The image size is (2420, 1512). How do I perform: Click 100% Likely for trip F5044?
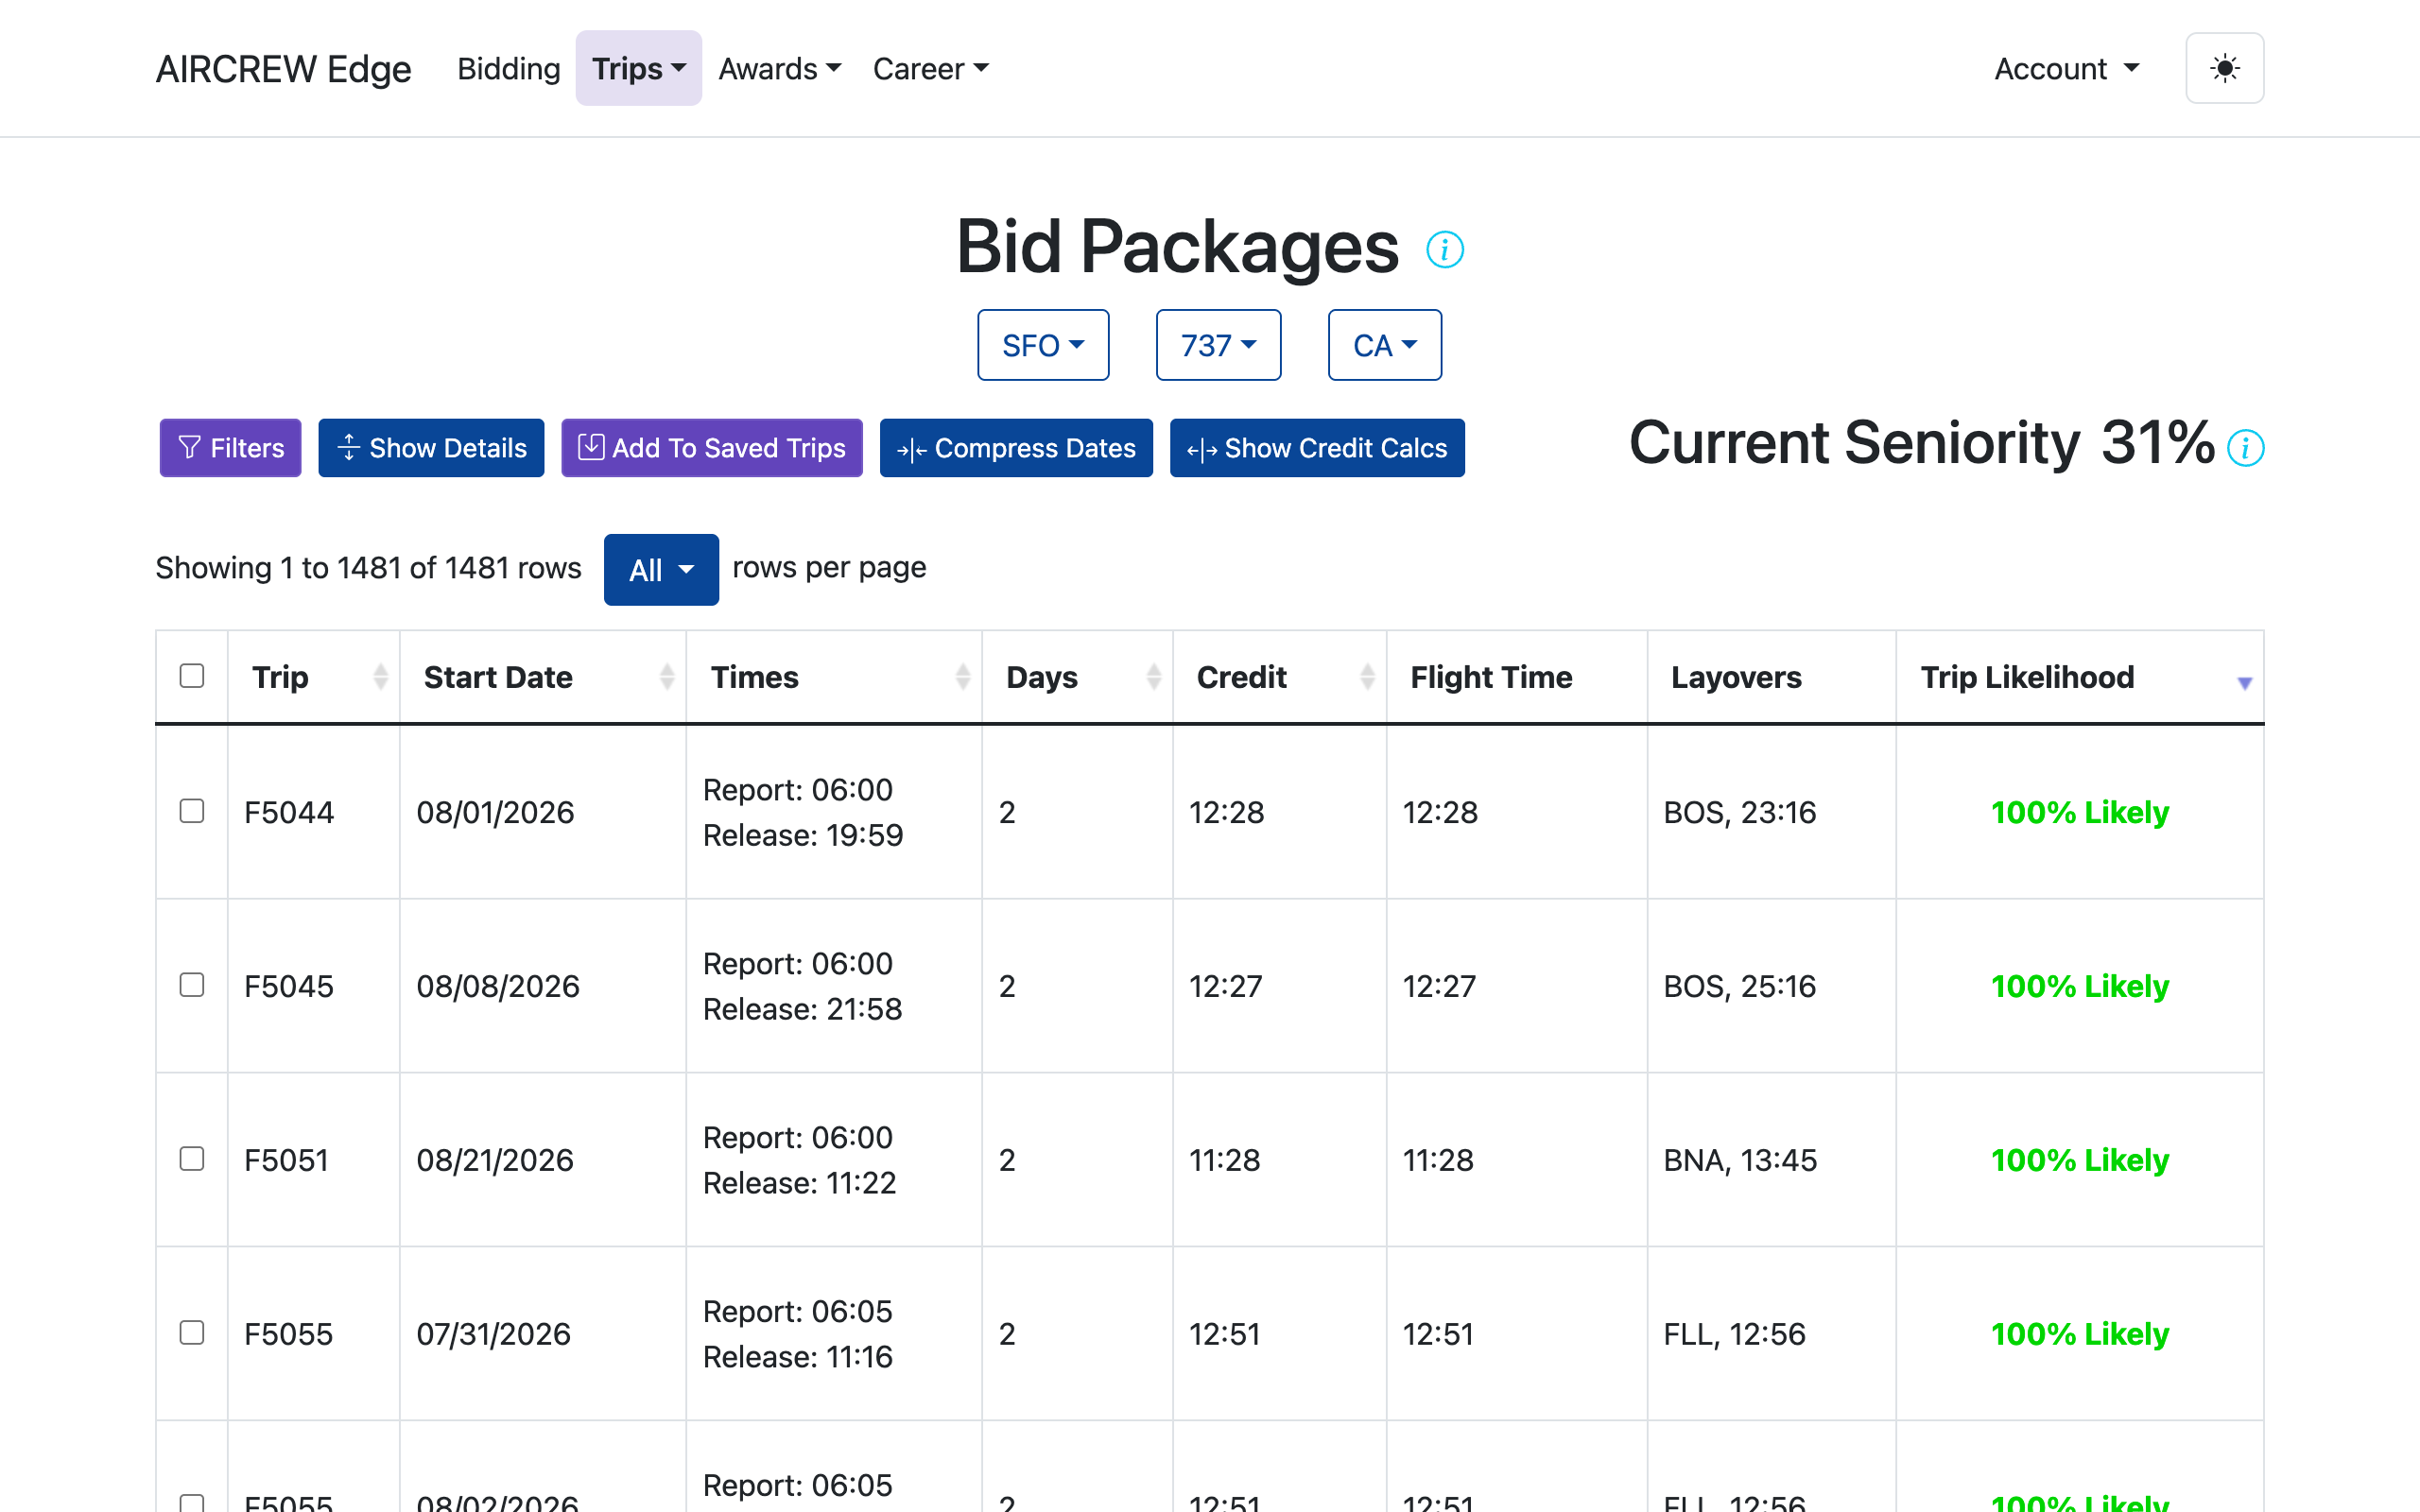click(x=2080, y=812)
